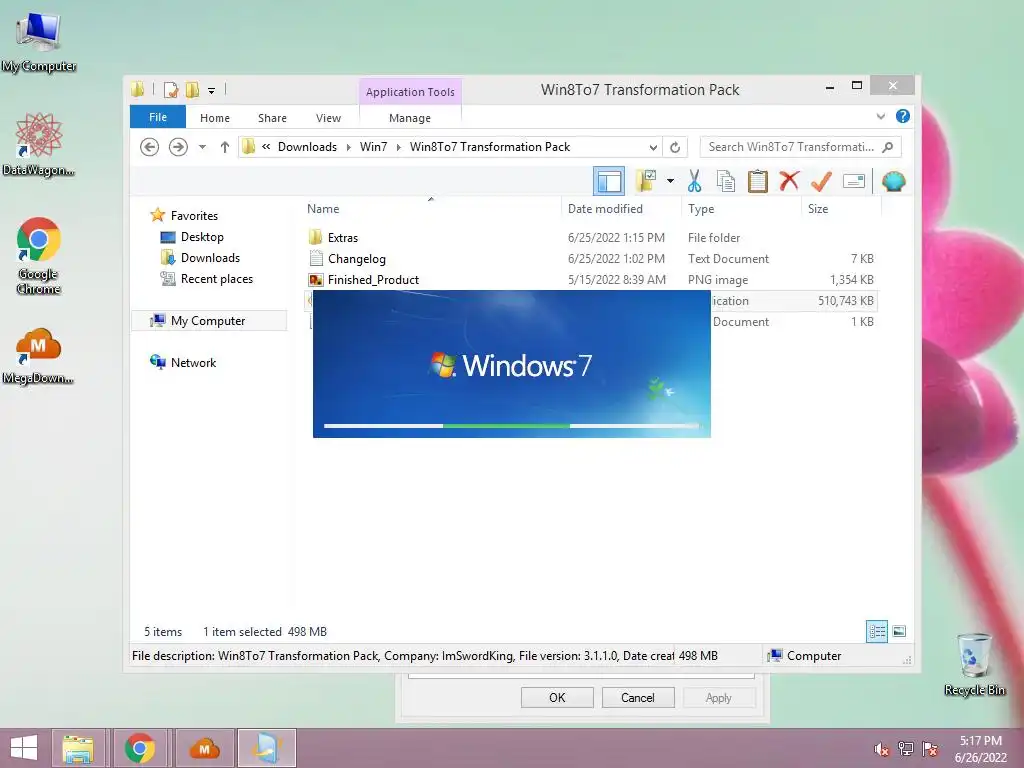Open the recent locations dropdown arrow
Screen dimensions: 1024x768
[202, 147]
